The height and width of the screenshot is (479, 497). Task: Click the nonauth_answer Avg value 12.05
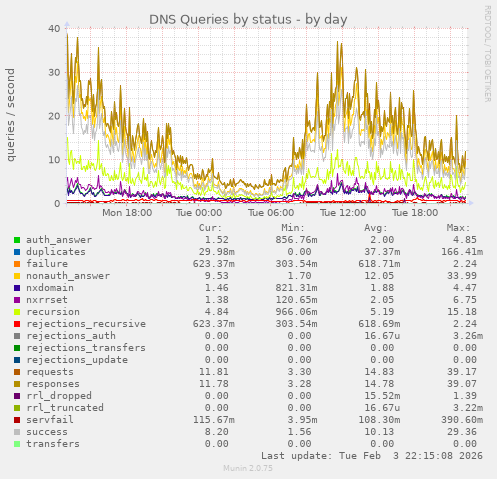click(382, 276)
